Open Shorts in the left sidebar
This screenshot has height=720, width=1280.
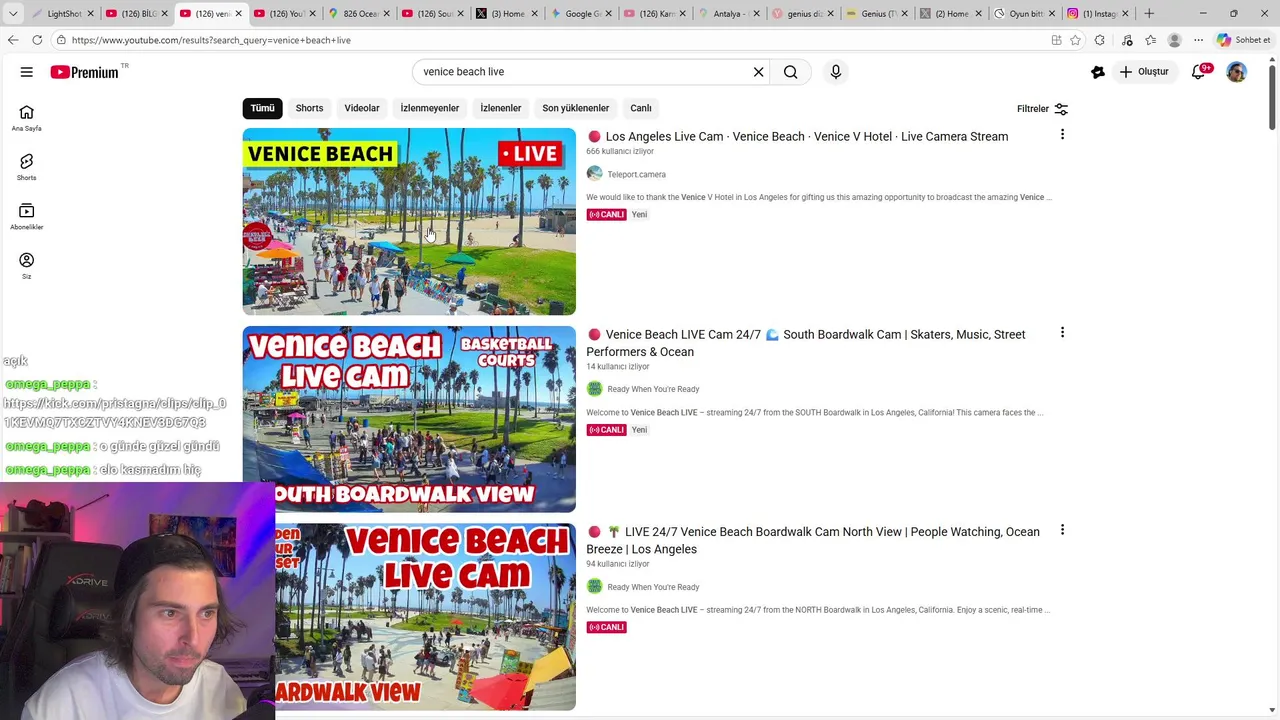27,167
